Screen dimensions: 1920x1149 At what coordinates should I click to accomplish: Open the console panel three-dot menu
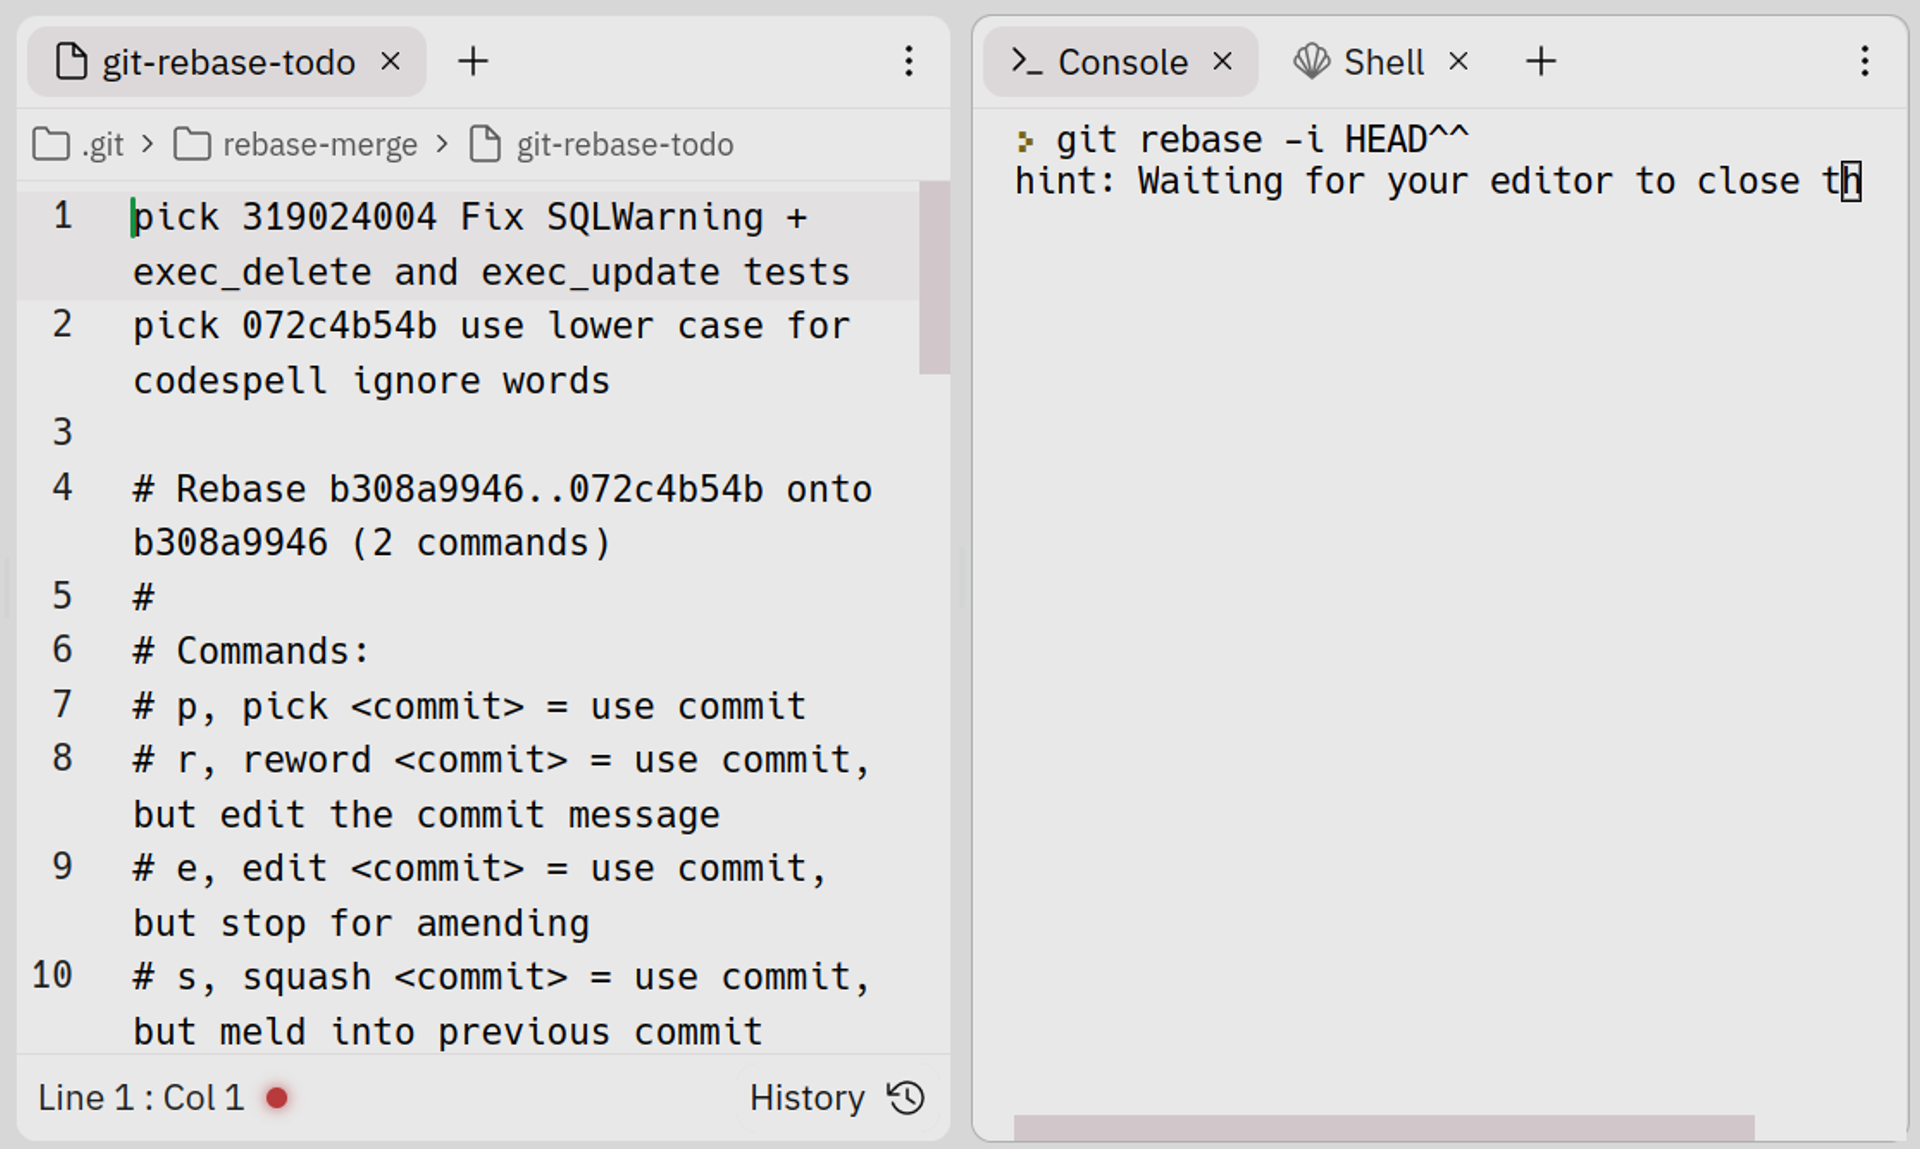1865,62
